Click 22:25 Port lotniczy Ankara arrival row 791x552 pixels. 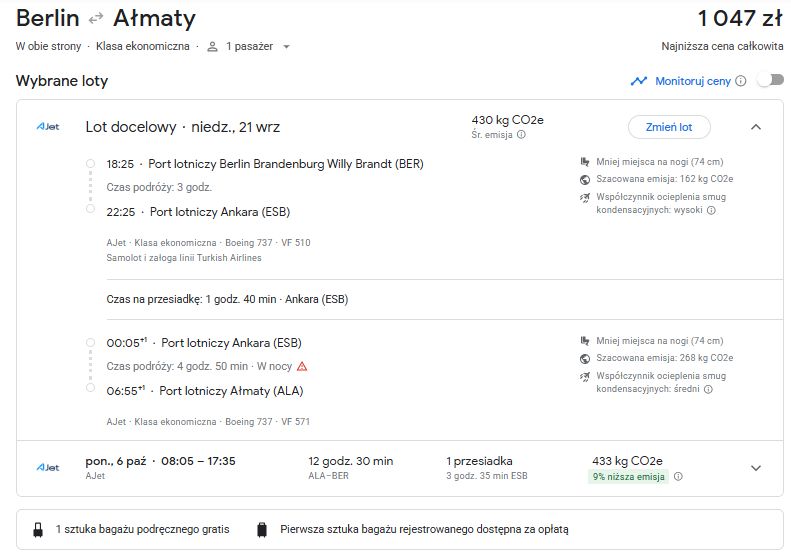pyautogui.click(x=198, y=212)
